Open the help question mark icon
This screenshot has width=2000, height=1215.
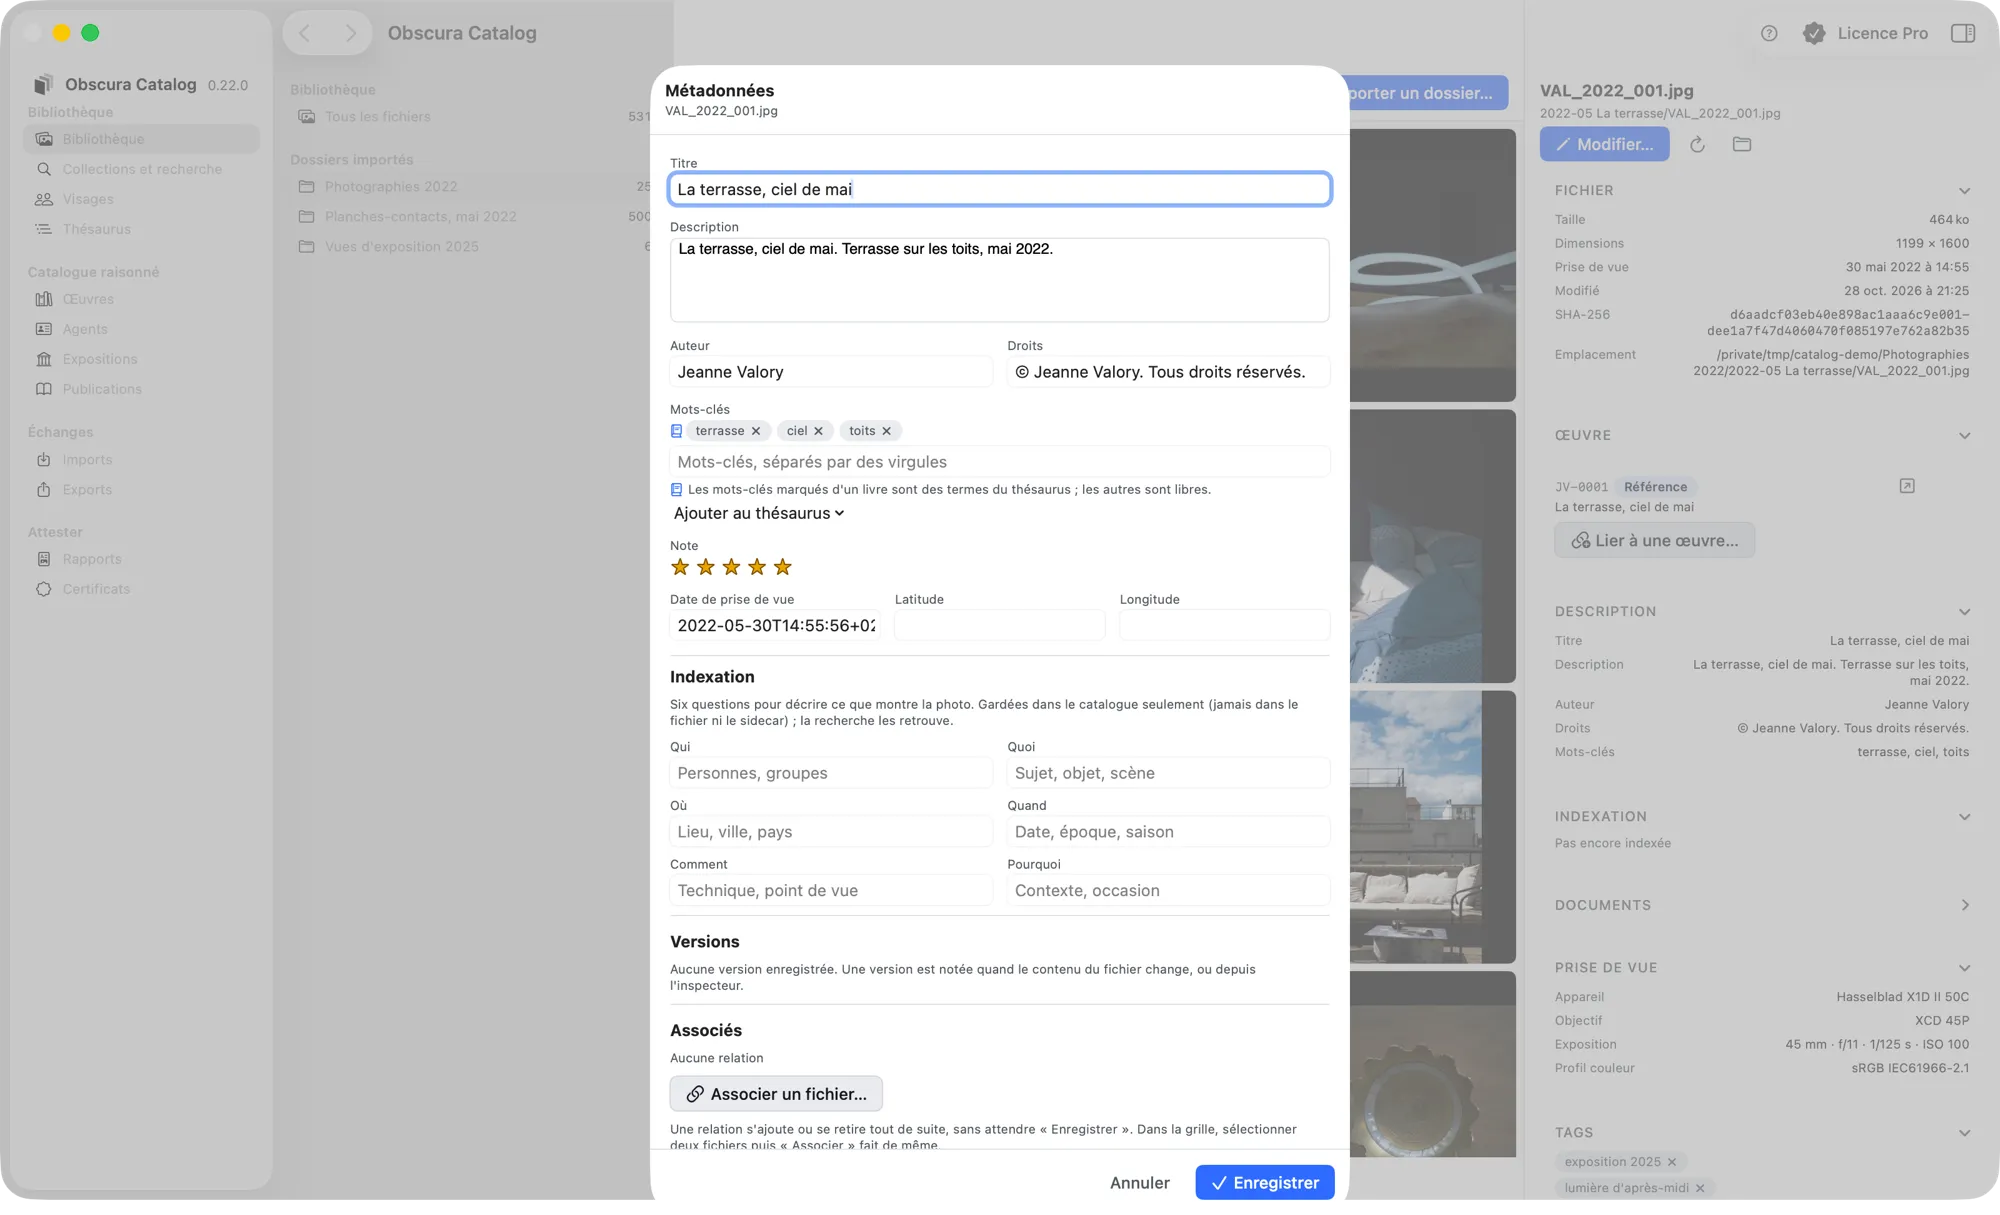(x=1769, y=33)
